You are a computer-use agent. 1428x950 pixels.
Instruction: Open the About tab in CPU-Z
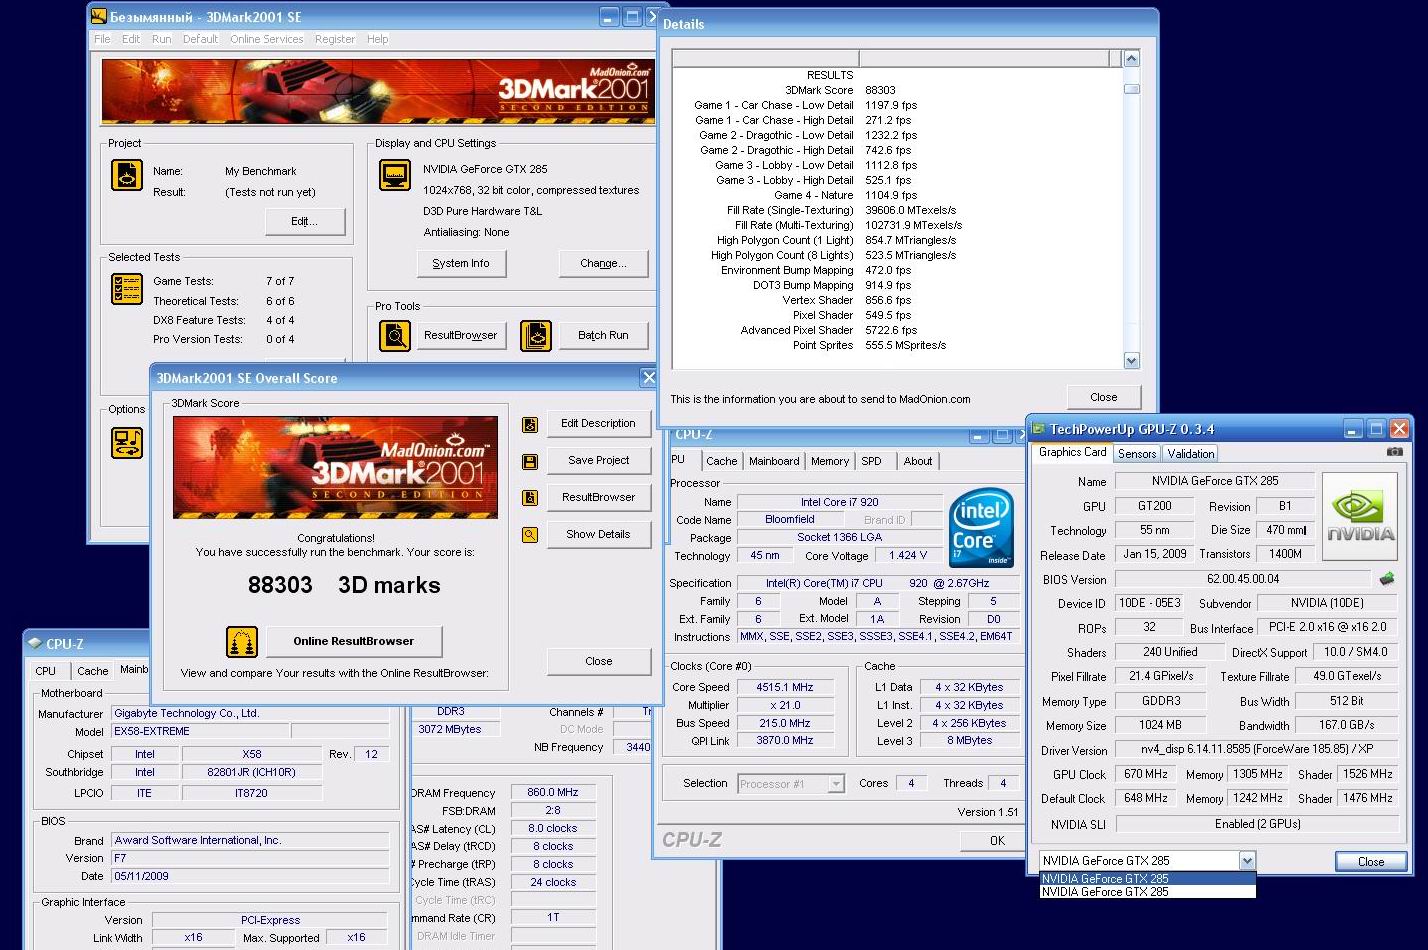[918, 461]
